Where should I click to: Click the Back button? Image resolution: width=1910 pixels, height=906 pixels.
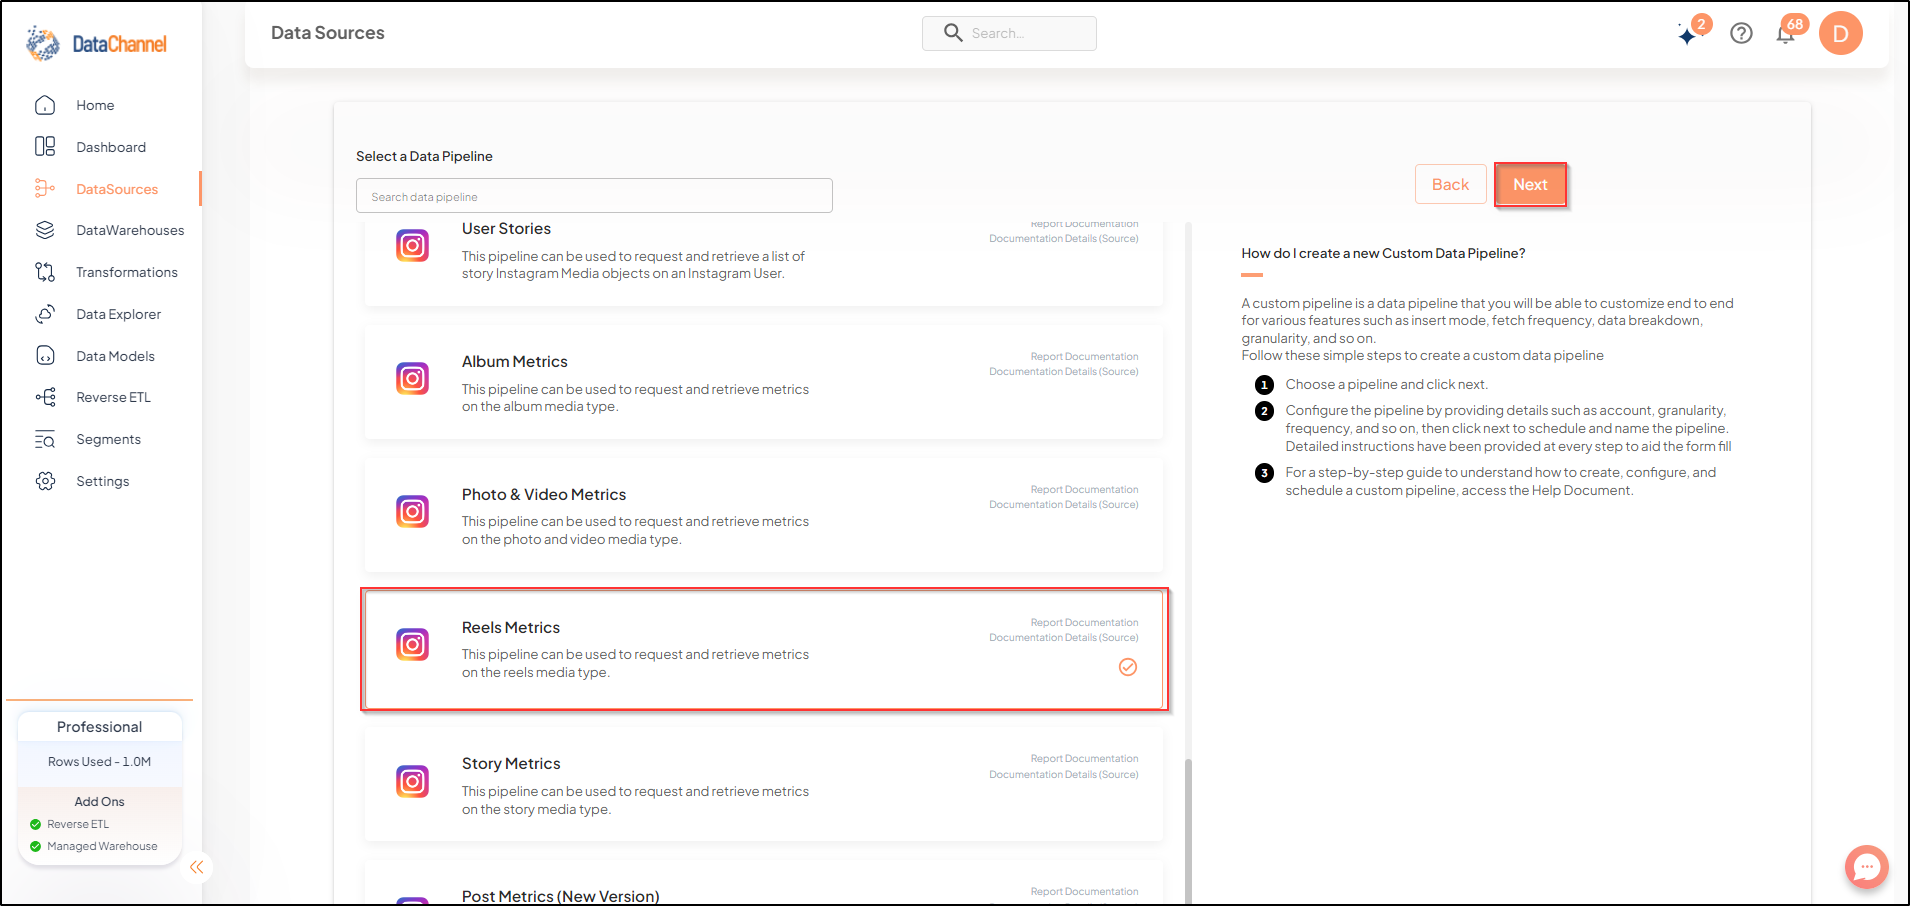click(x=1450, y=184)
